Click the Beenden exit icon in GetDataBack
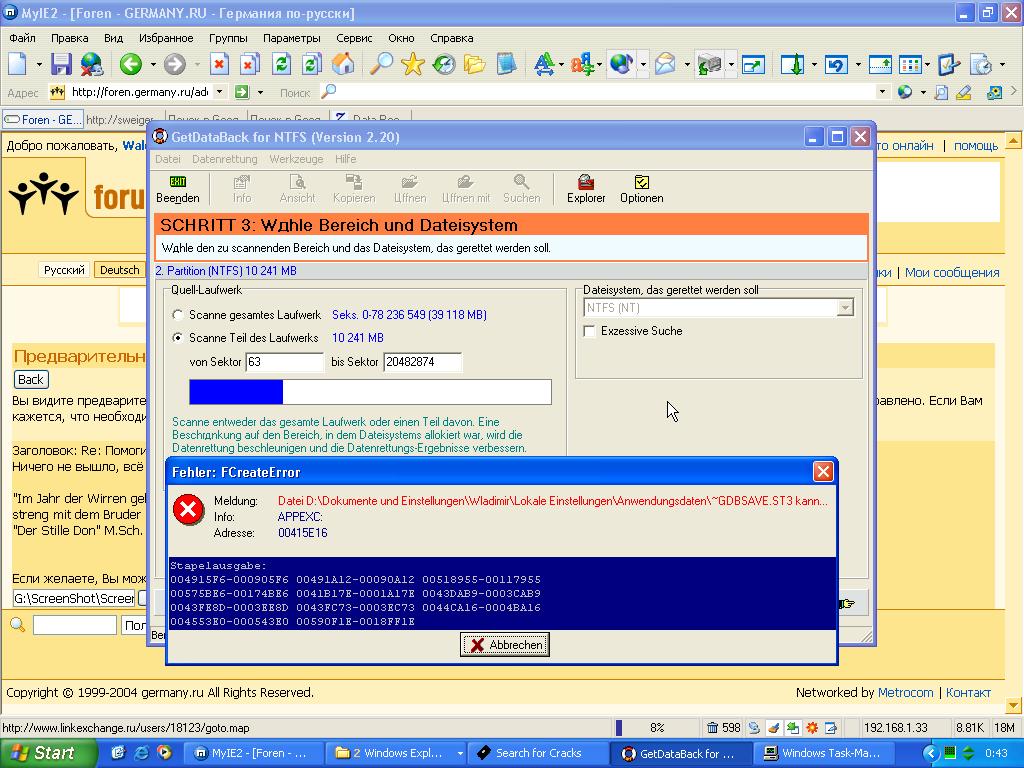The image size is (1024, 768). point(178,182)
